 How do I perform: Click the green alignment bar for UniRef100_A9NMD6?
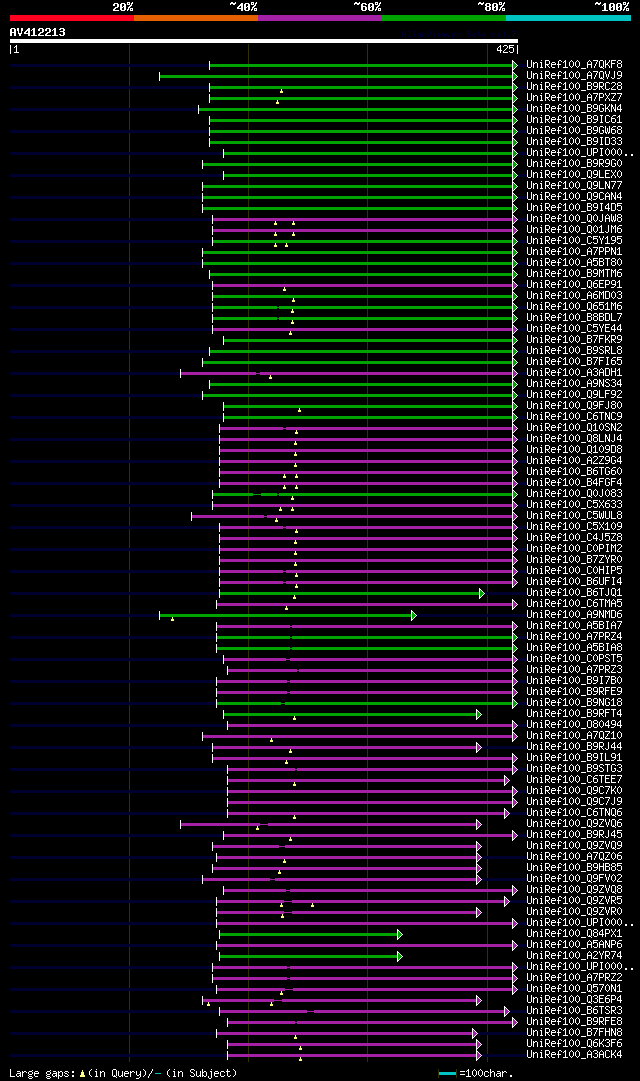tap(288, 615)
